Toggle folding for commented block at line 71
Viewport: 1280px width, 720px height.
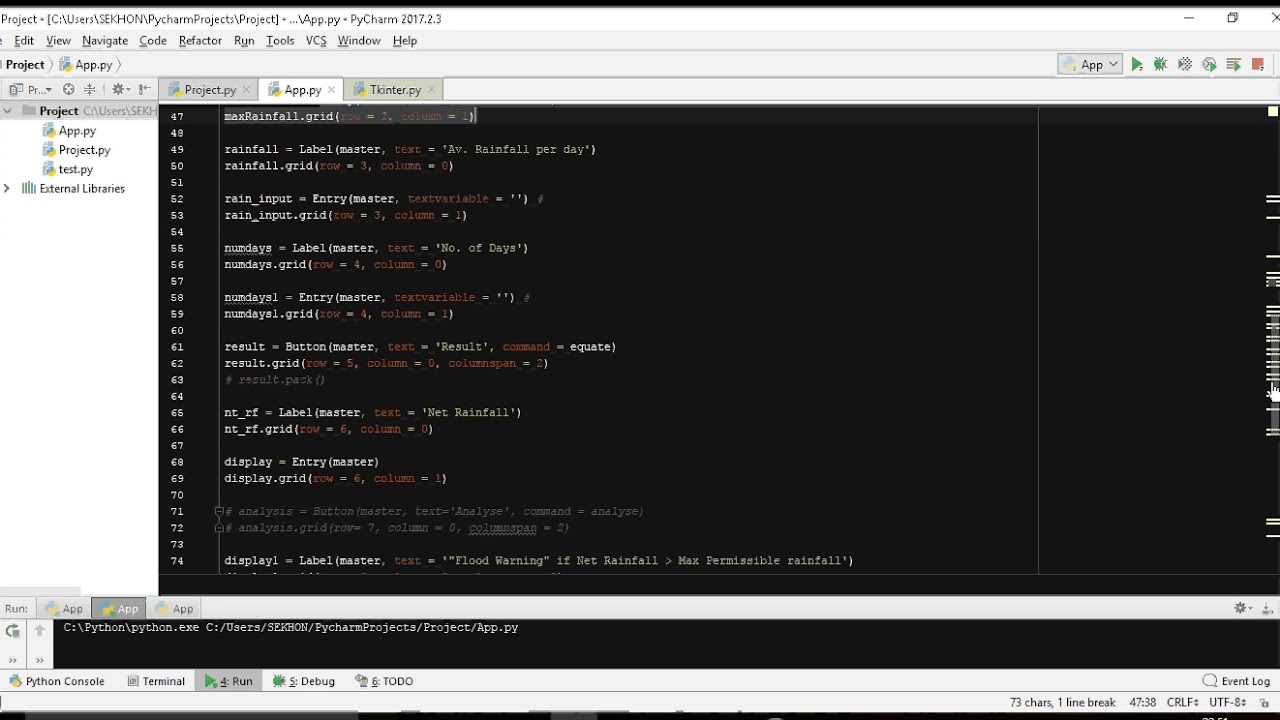[218, 511]
